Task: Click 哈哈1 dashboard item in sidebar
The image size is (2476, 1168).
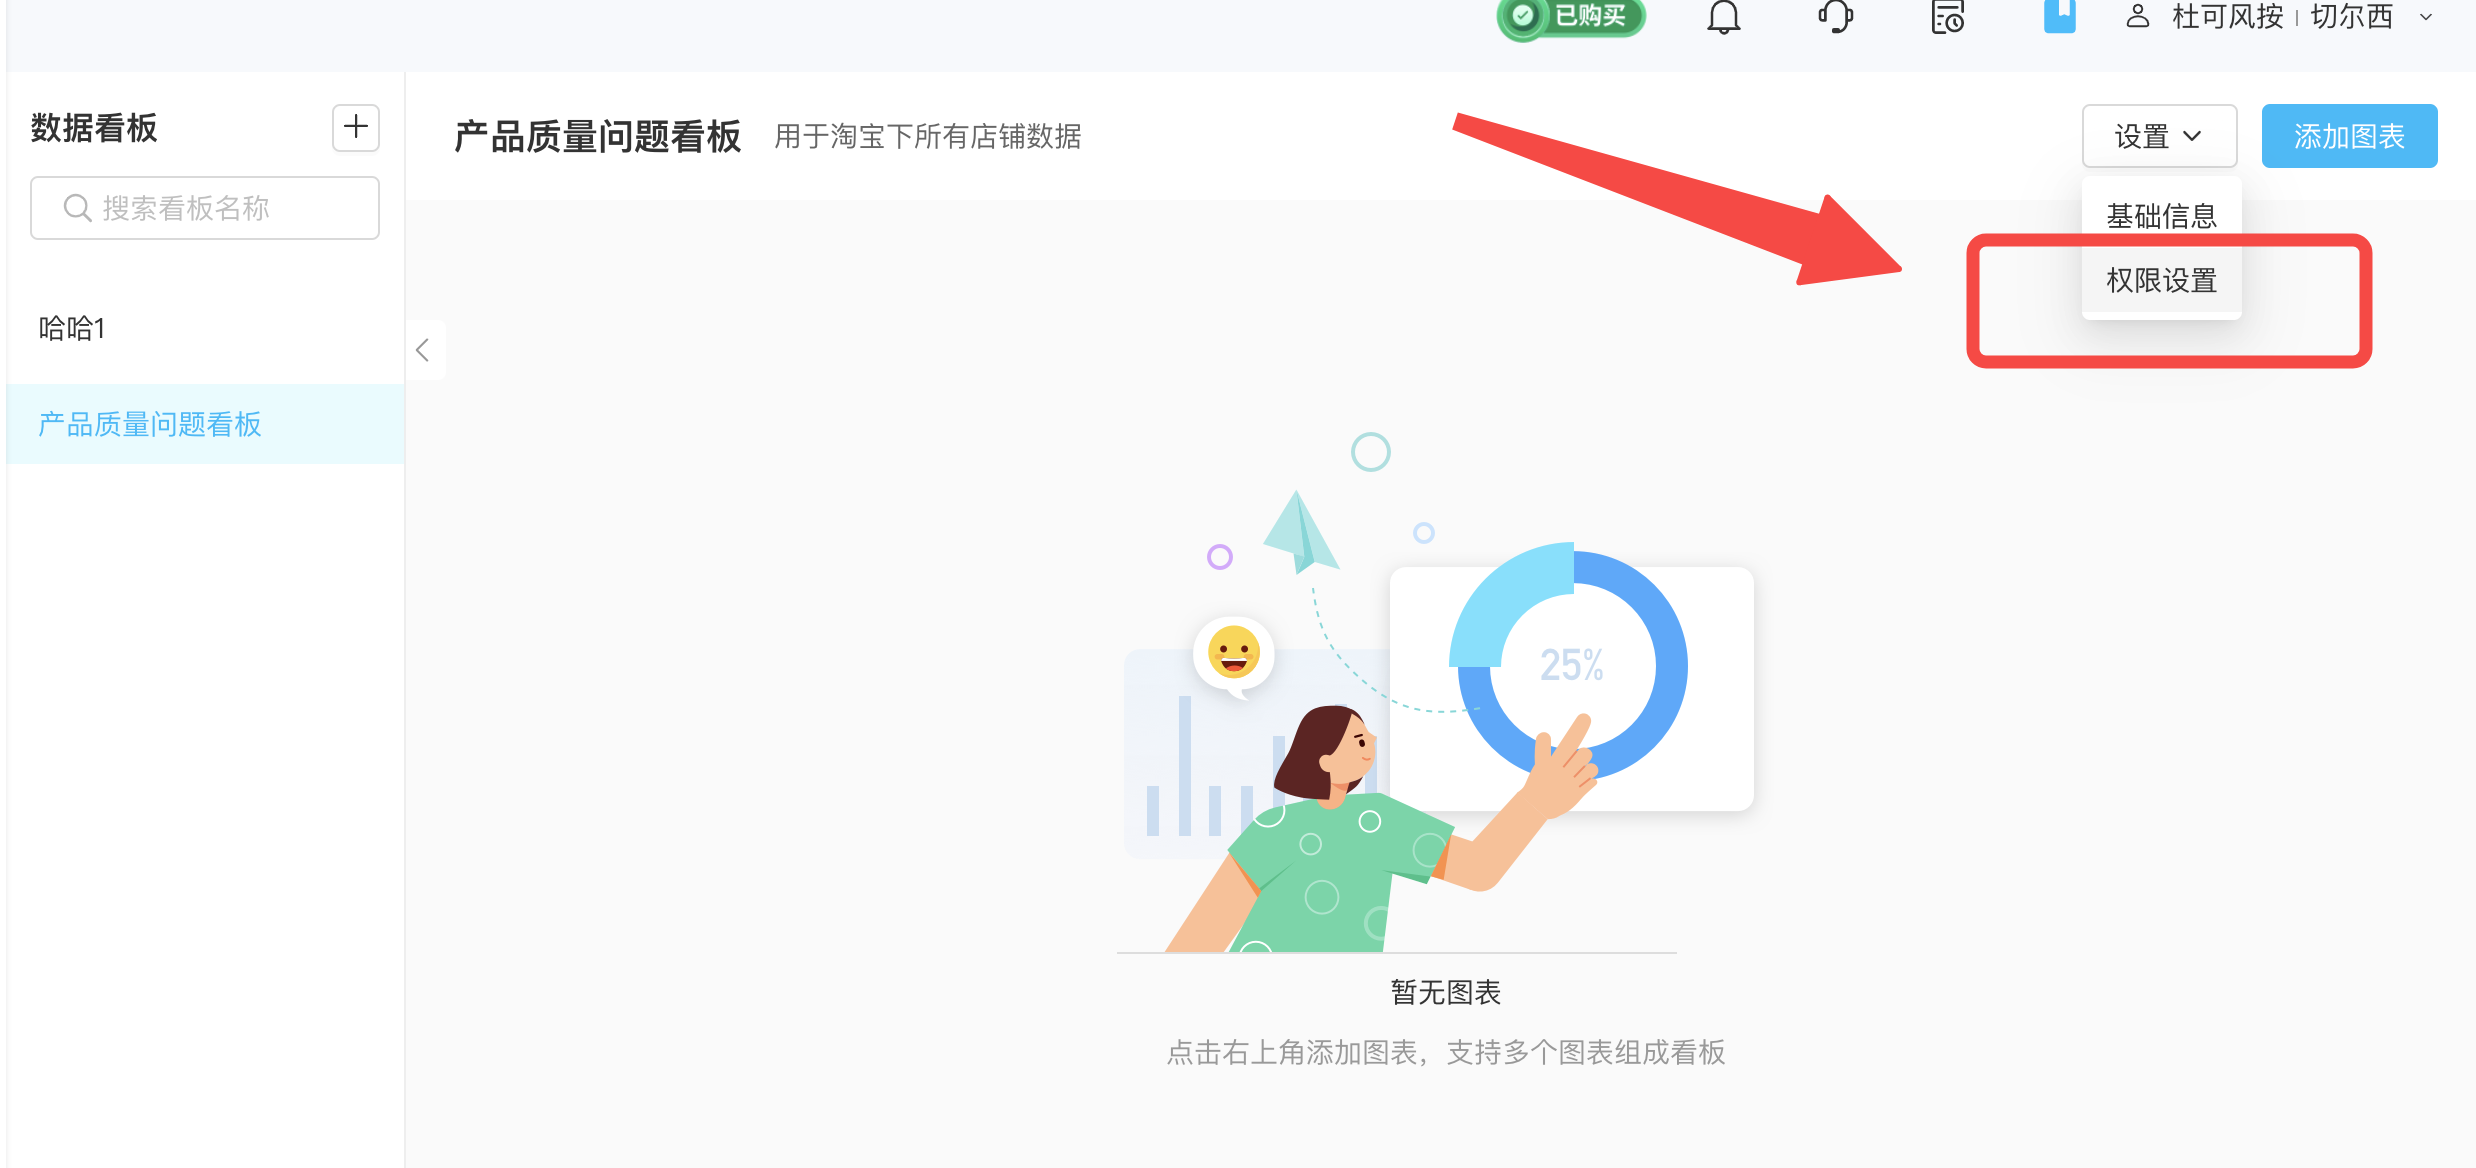Action: (x=74, y=327)
